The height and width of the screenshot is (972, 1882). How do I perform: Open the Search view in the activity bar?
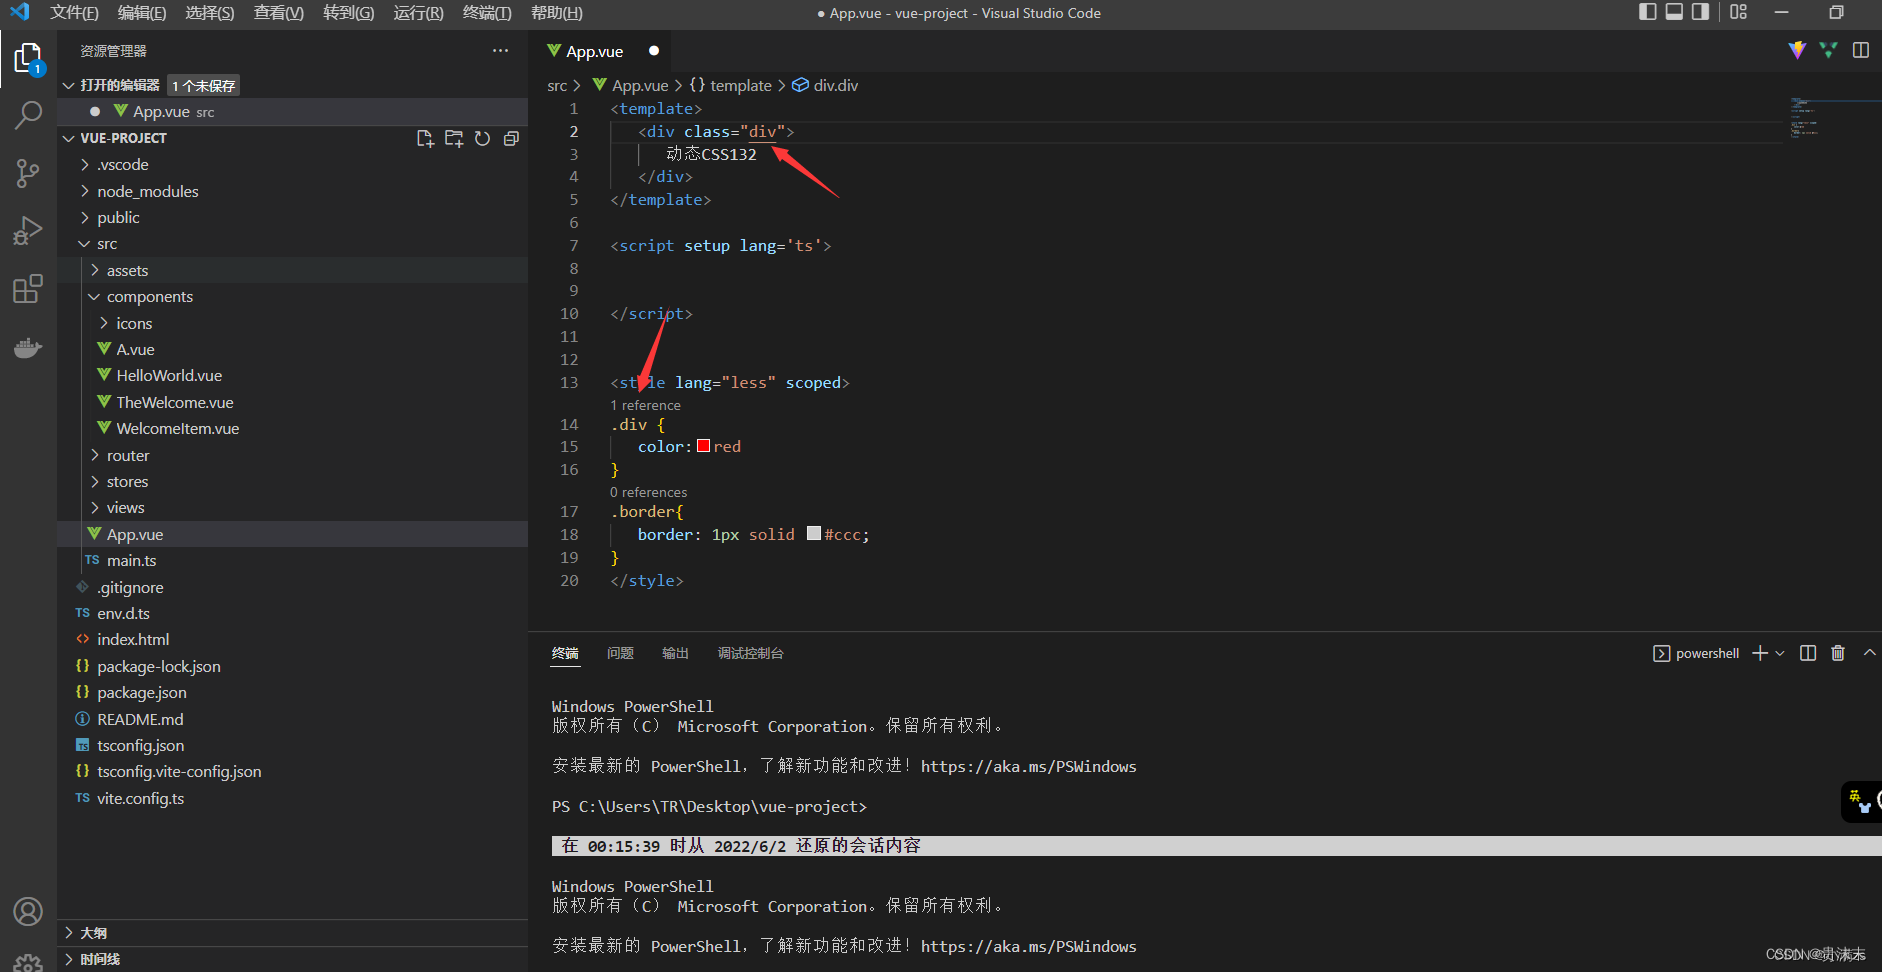point(28,115)
